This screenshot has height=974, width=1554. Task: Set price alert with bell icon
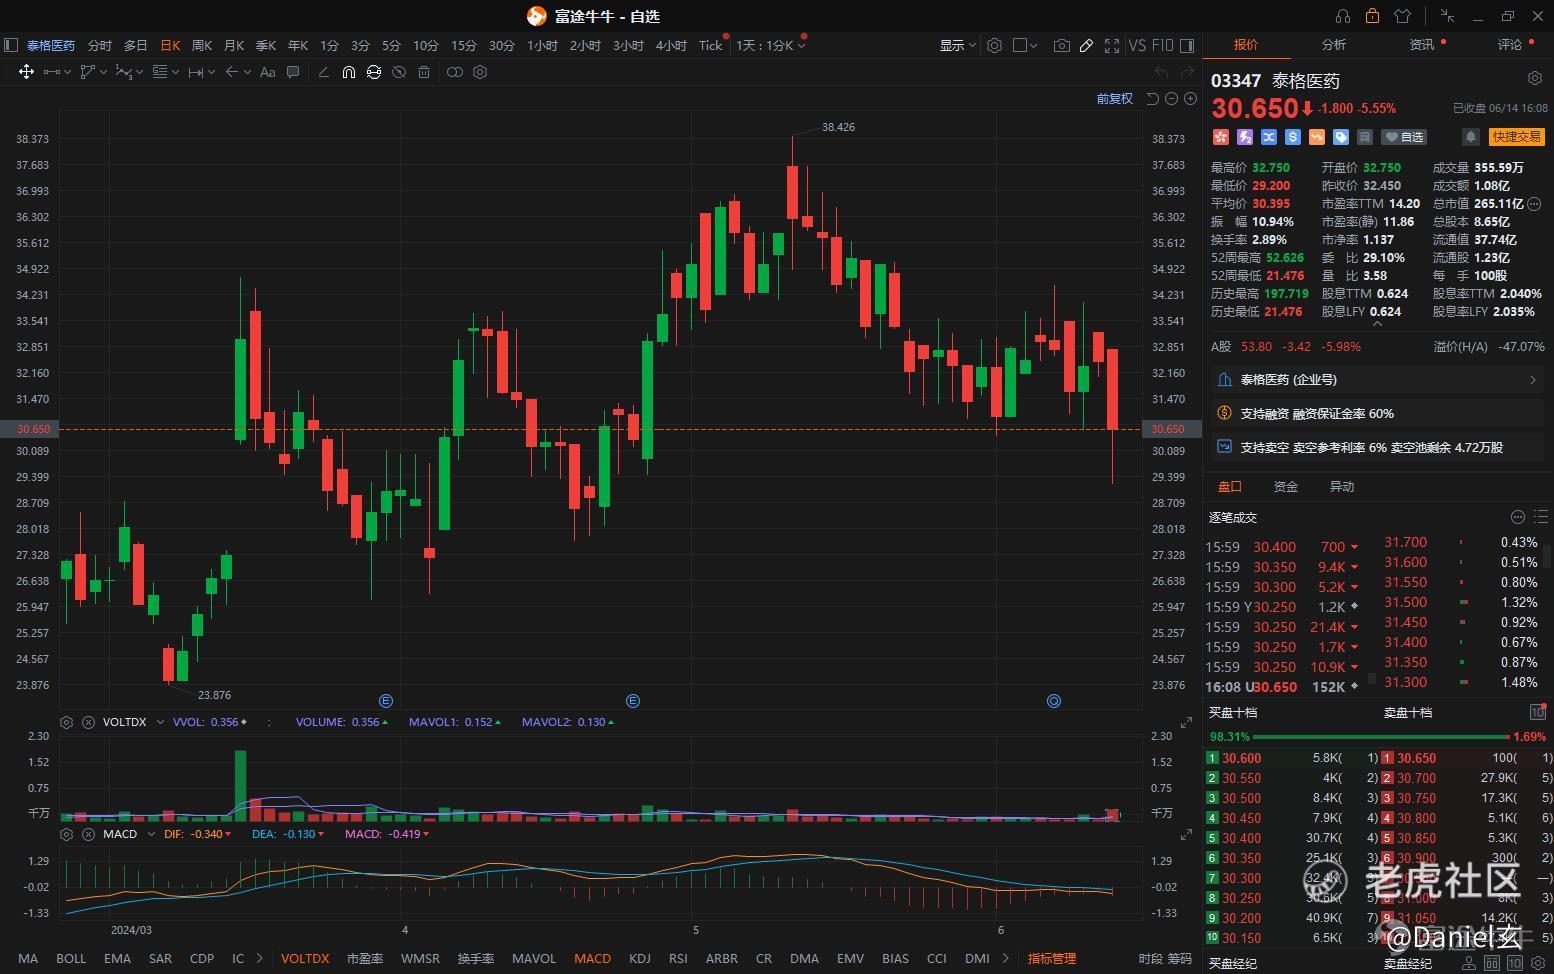(1471, 137)
